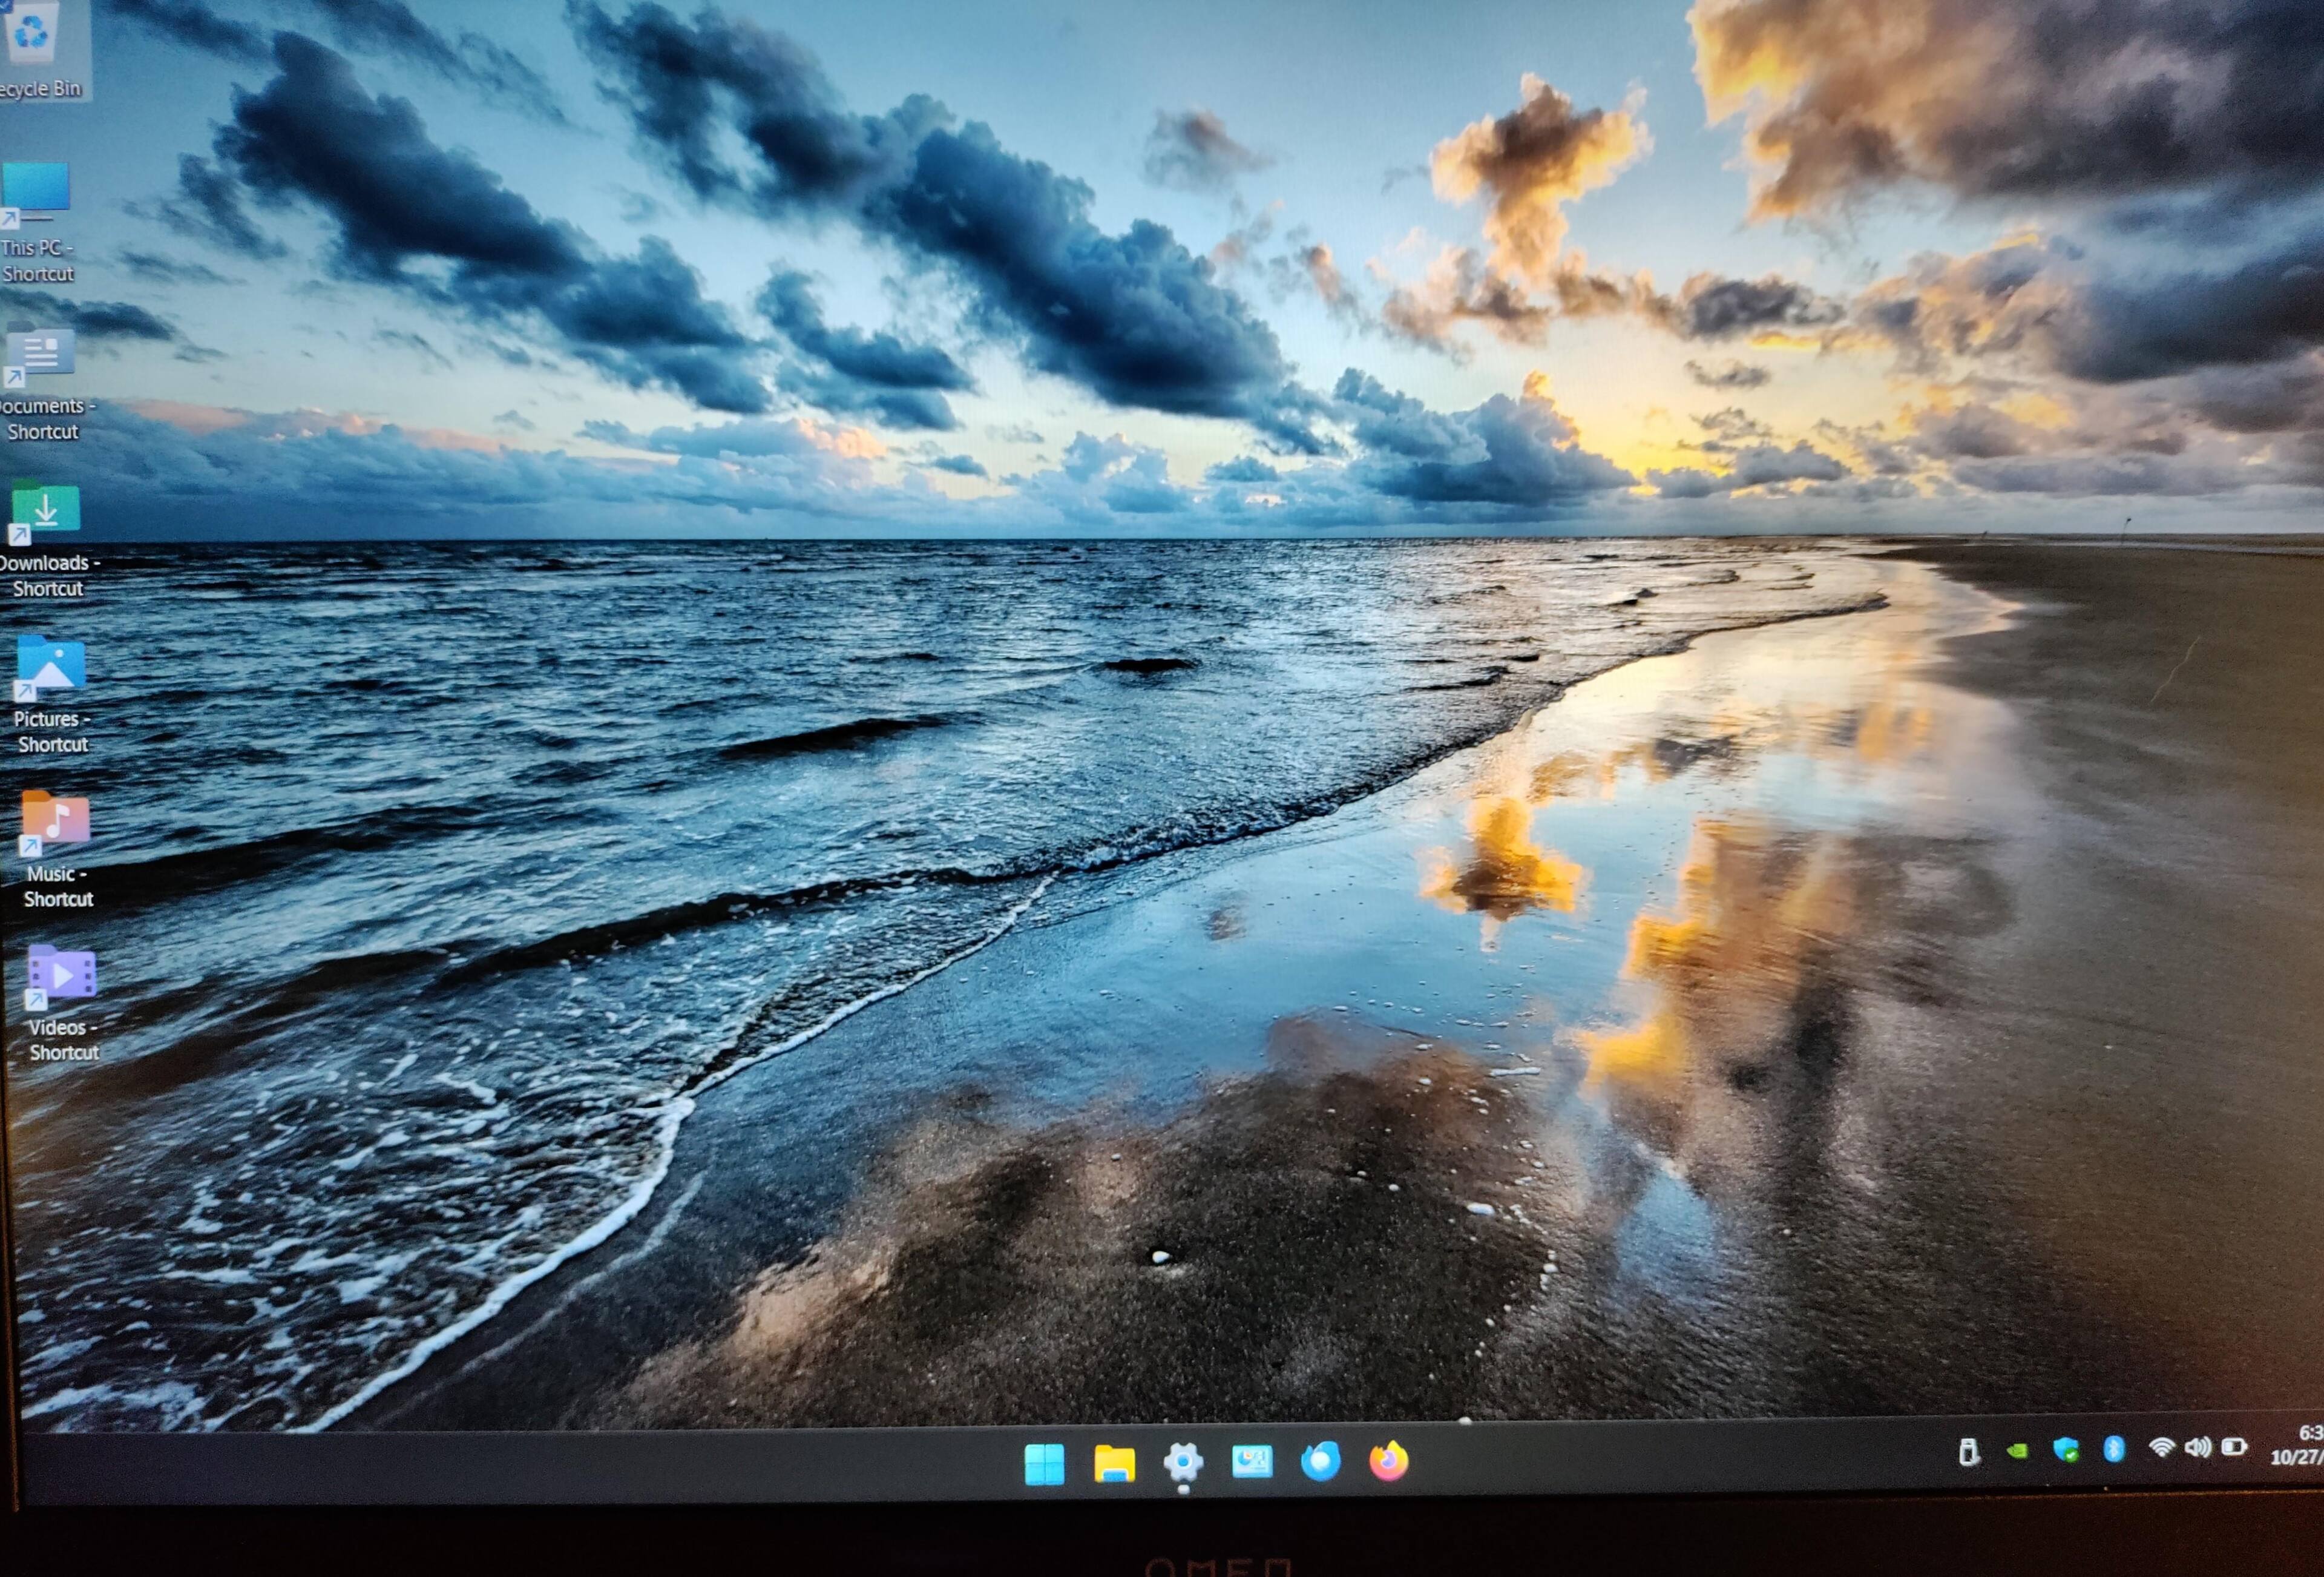Select the Documents shortcut icon
The height and width of the screenshot is (1577, 2324).
click(x=40, y=354)
